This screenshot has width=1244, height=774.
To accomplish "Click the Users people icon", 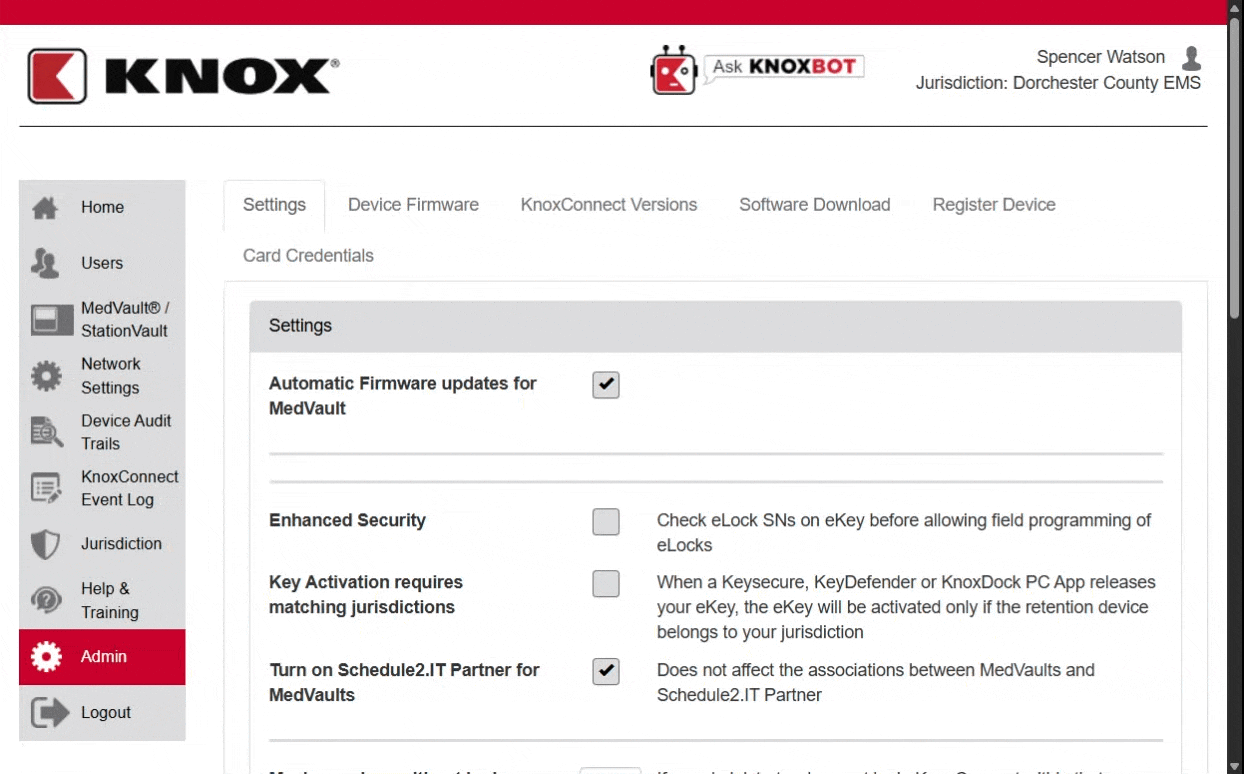I will pos(45,263).
